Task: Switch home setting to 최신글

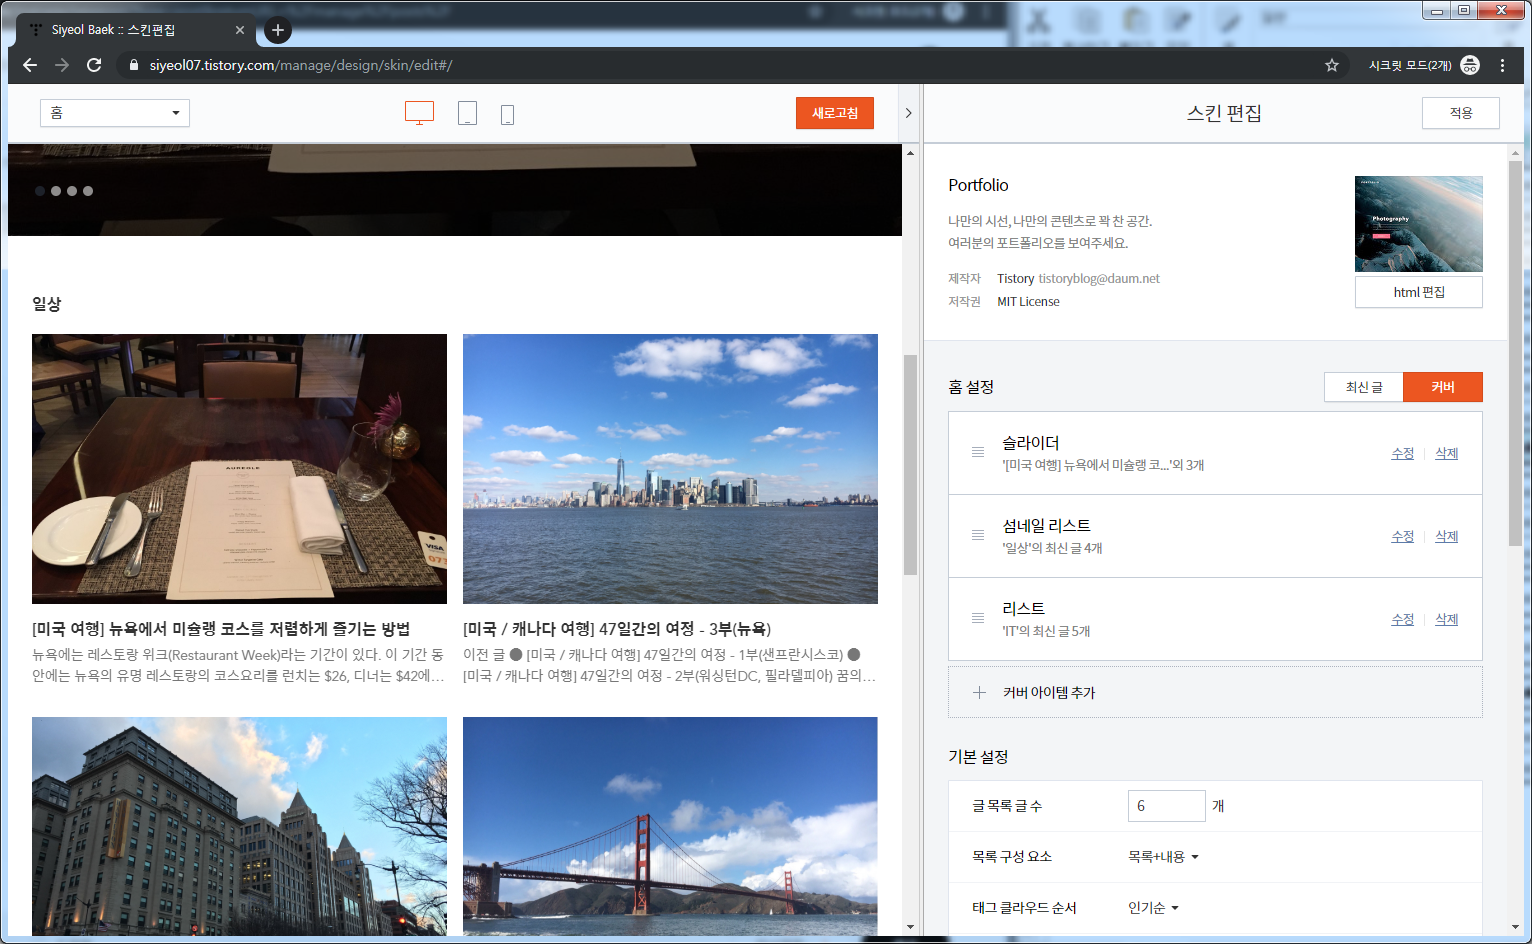Action: pos(1364,387)
